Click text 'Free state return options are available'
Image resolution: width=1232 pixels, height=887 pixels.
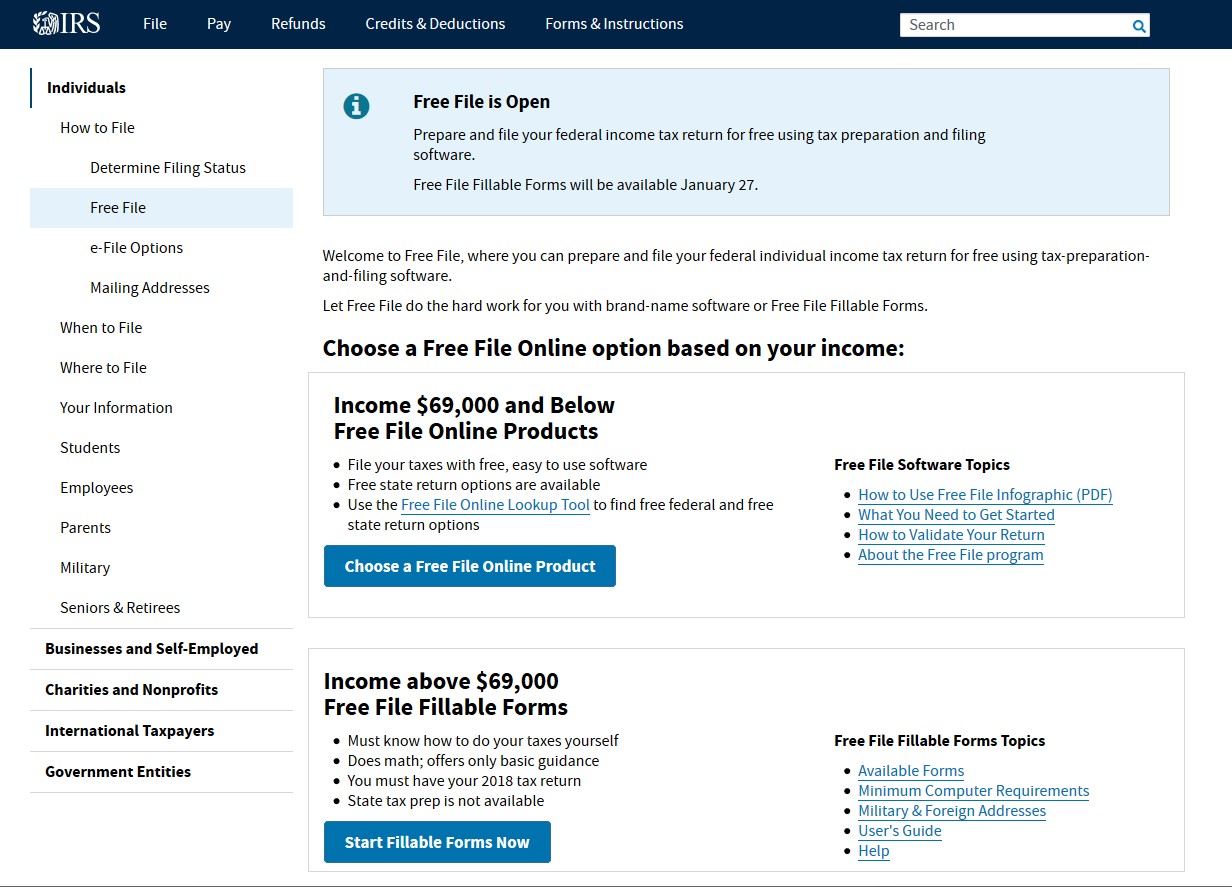coord(474,485)
